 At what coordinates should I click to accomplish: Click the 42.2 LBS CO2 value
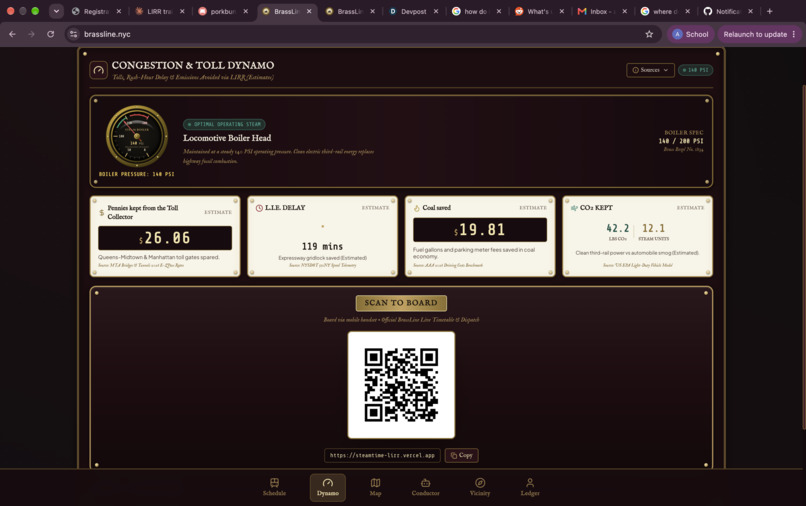(x=617, y=228)
